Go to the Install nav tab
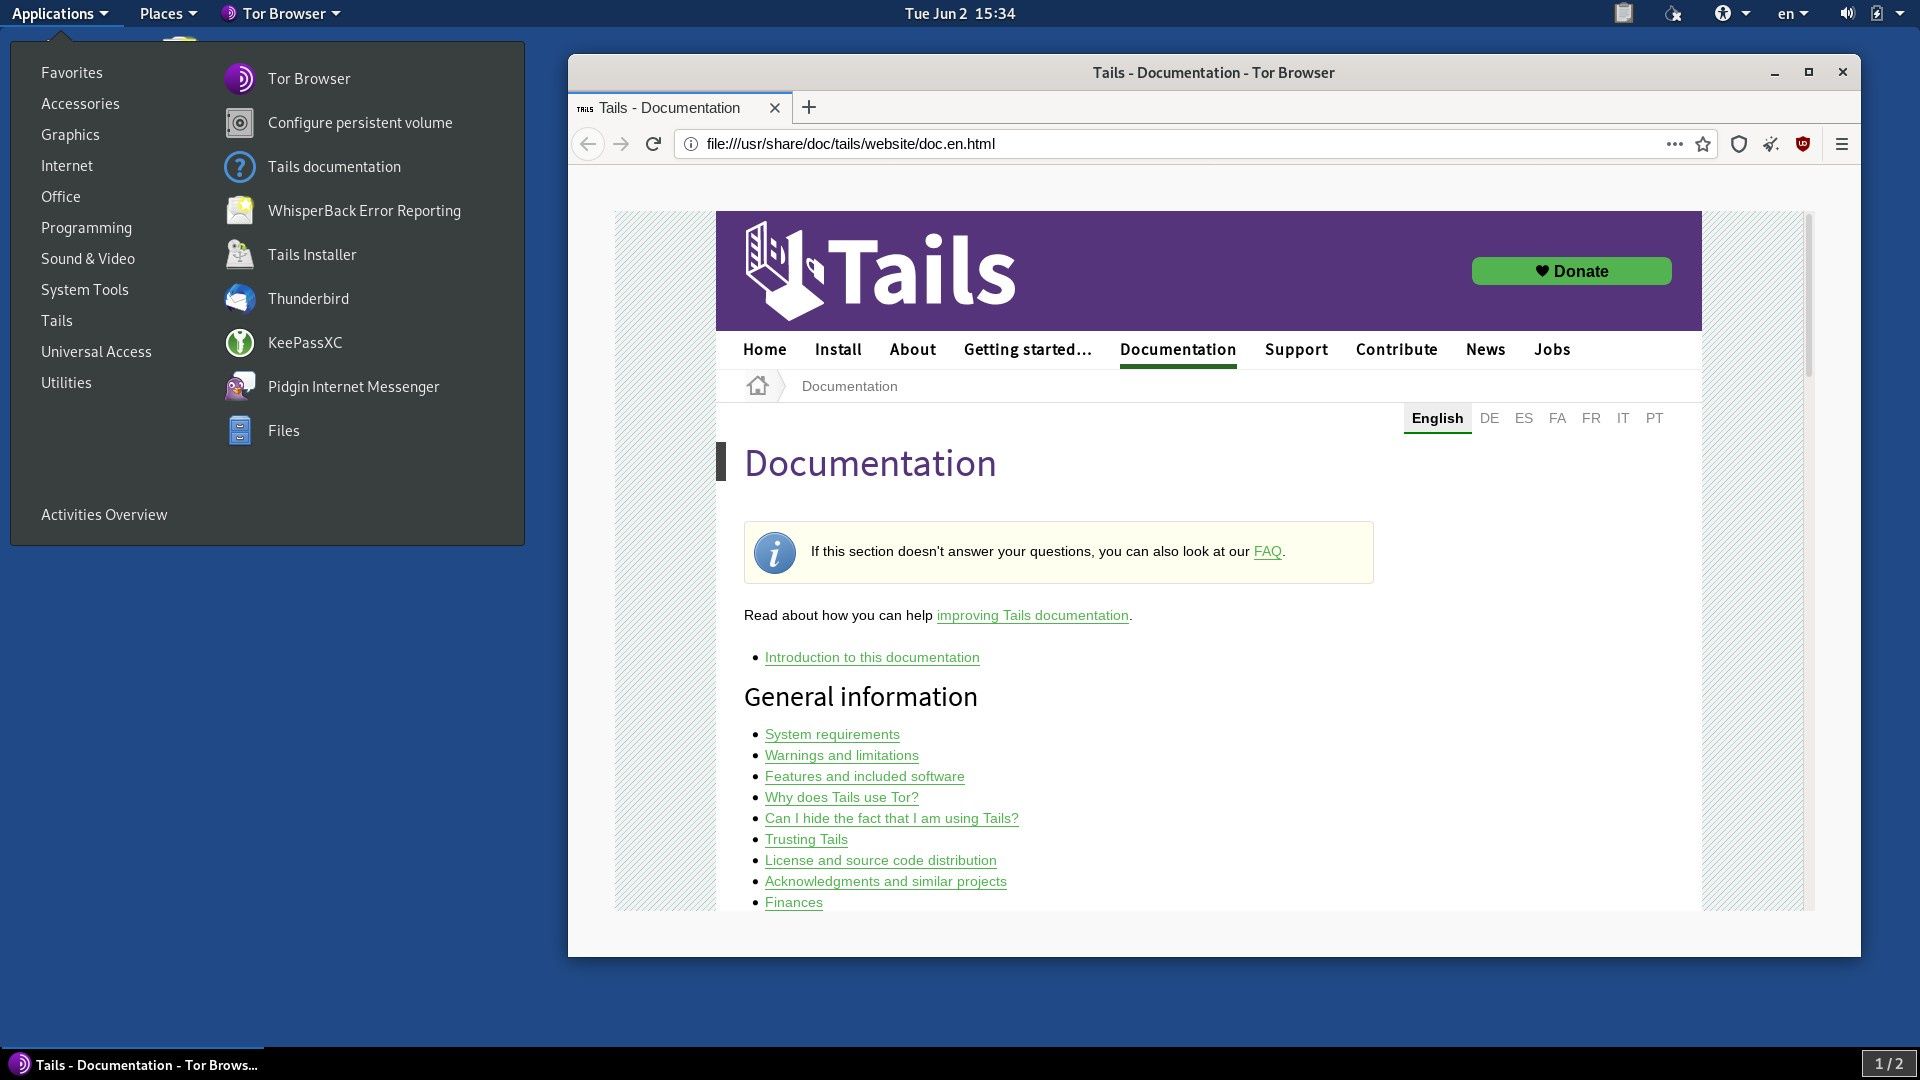This screenshot has width=1920, height=1080. click(x=838, y=349)
